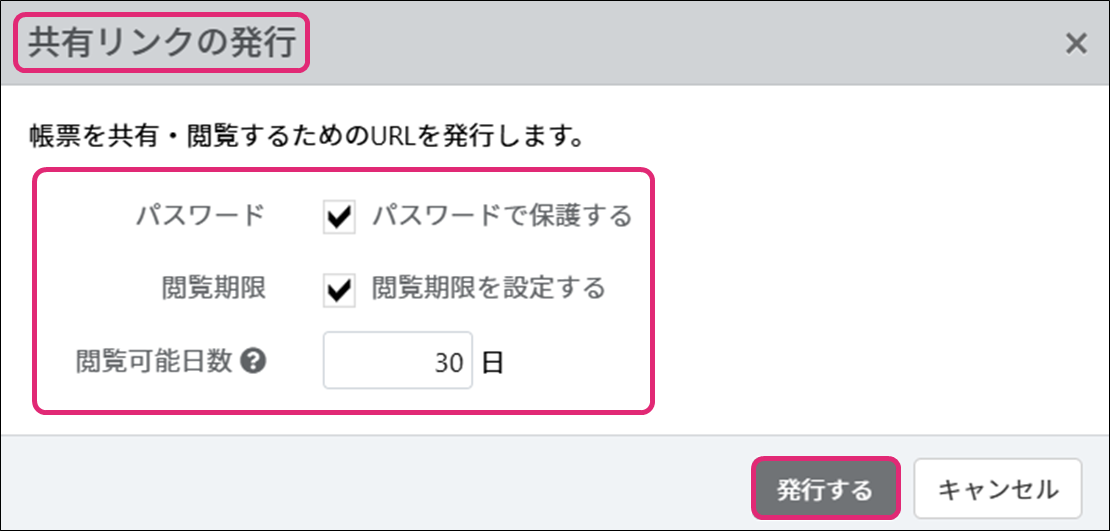The width and height of the screenshot is (1110, 531).
Task: Click the 閲覧期限 row label
Action: pos(213,289)
